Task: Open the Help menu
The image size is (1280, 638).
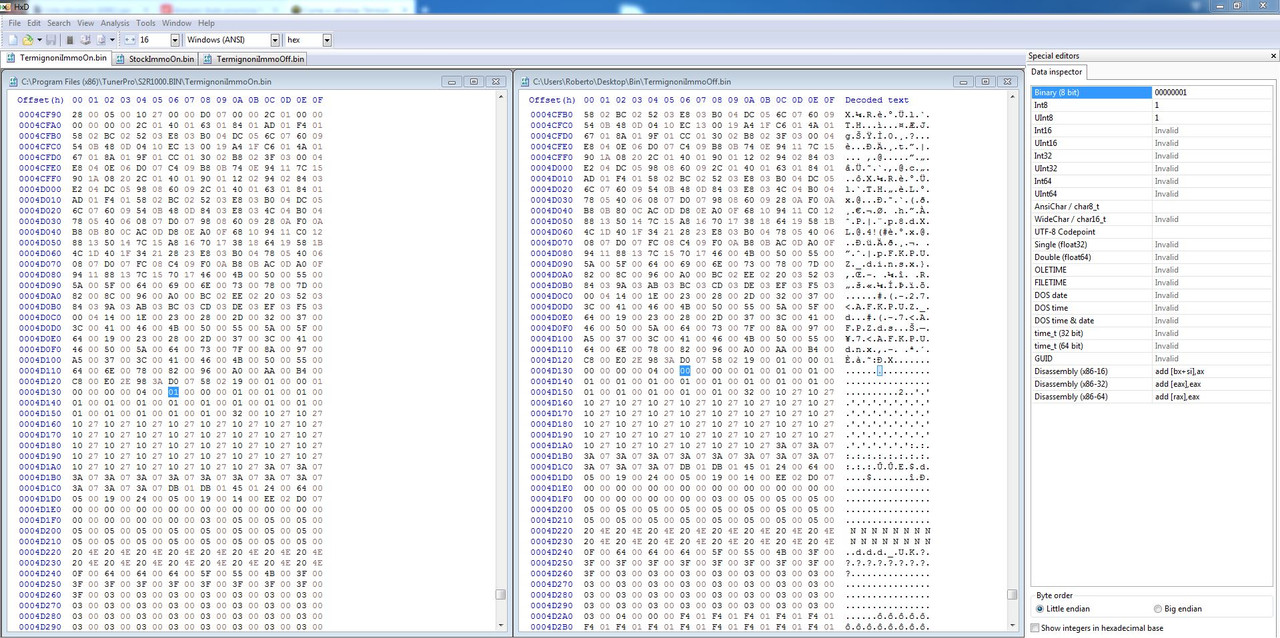Action: pos(206,23)
